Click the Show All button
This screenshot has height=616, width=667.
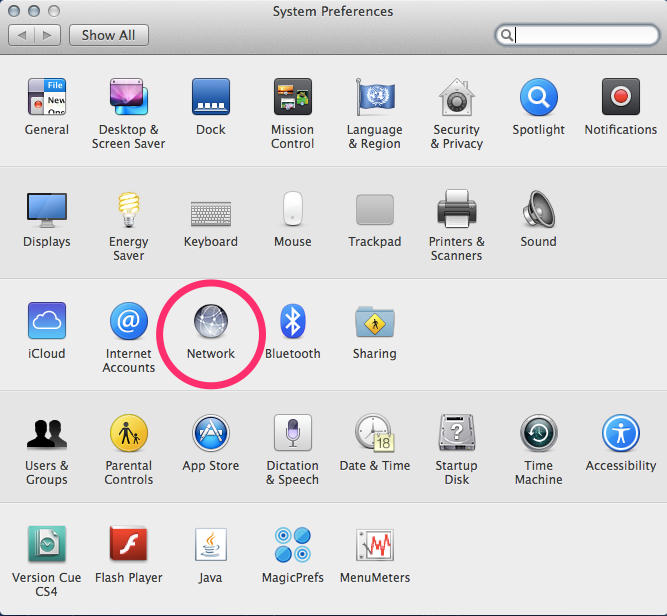click(x=108, y=35)
